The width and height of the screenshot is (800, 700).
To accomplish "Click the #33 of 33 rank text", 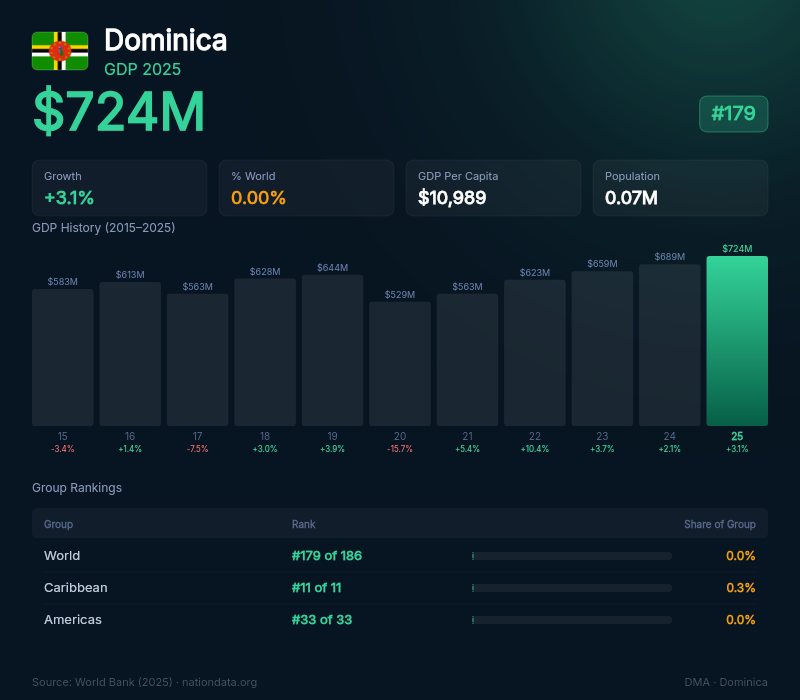I will click(321, 620).
